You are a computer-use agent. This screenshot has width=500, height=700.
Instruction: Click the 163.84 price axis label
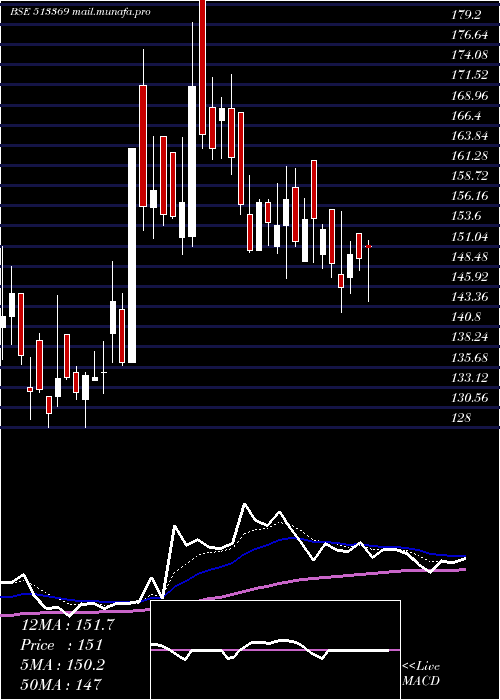[x=469, y=136]
